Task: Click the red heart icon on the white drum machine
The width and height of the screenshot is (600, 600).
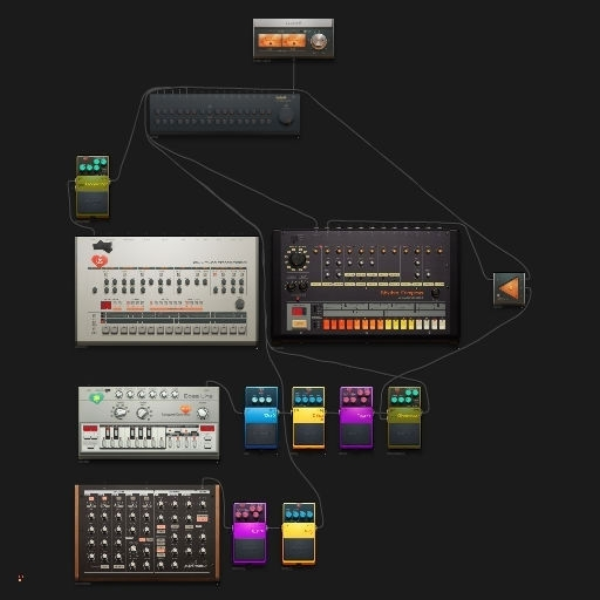Action: coord(99,261)
